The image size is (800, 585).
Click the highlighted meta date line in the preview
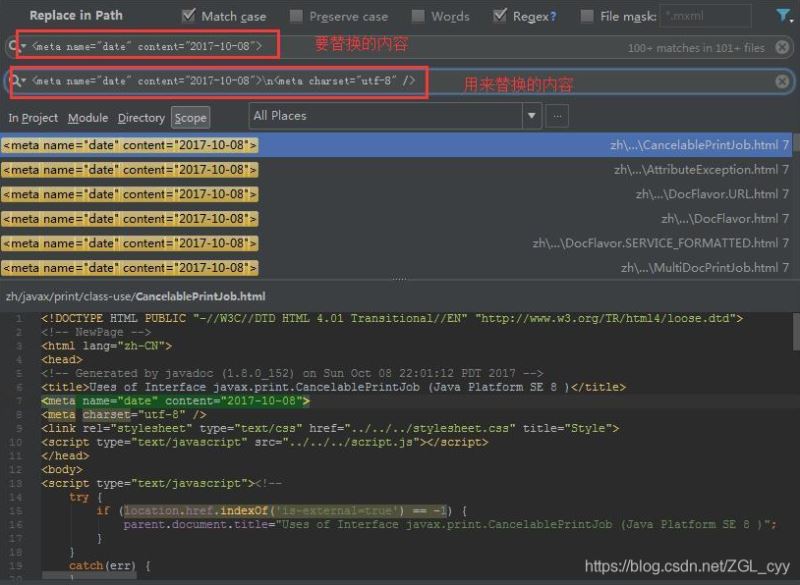pyautogui.click(x=175, y=401)
